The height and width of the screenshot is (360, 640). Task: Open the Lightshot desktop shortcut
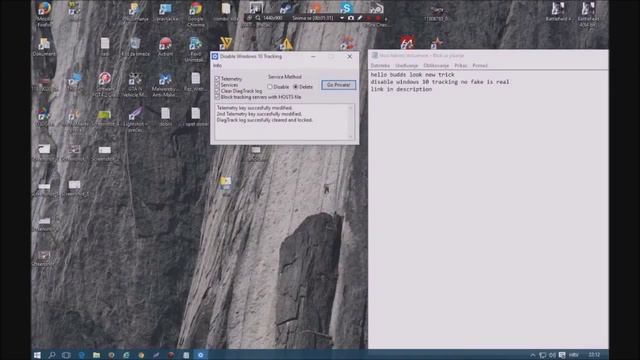[x=135, y=120]
